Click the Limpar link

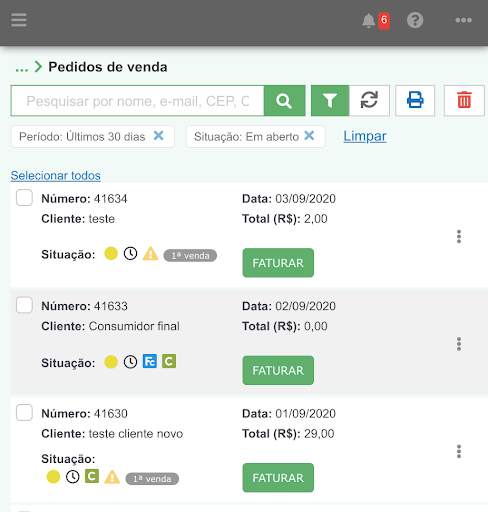tap(365, 136)
